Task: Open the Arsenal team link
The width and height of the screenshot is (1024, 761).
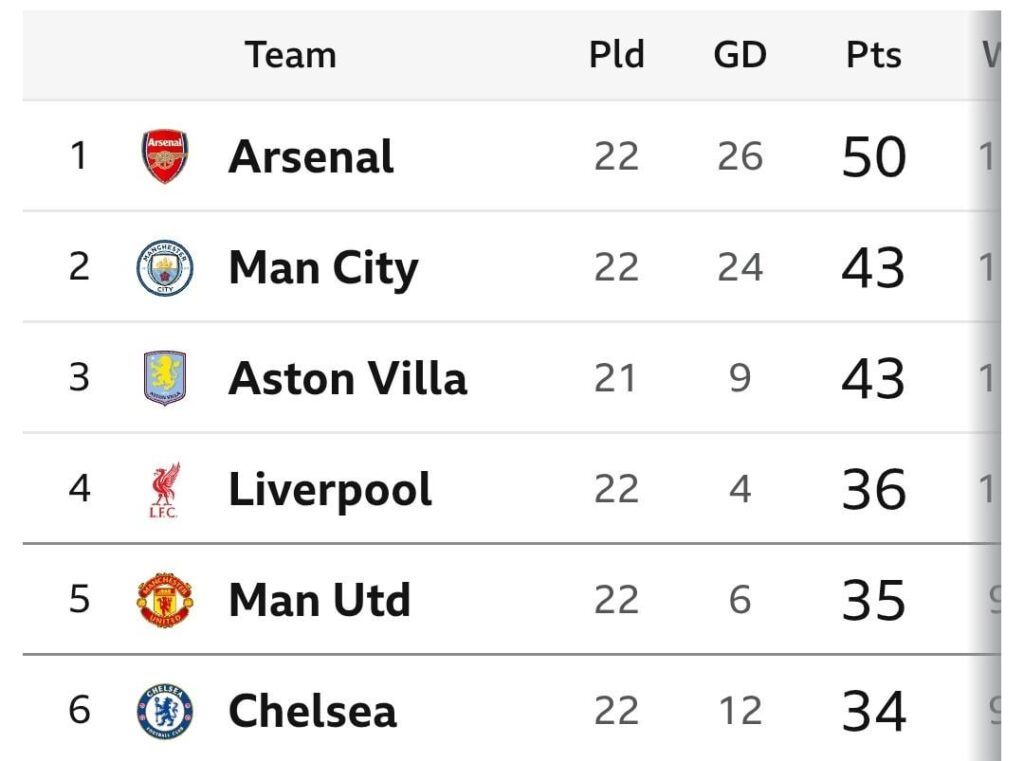Action: (x=311, y=157)
